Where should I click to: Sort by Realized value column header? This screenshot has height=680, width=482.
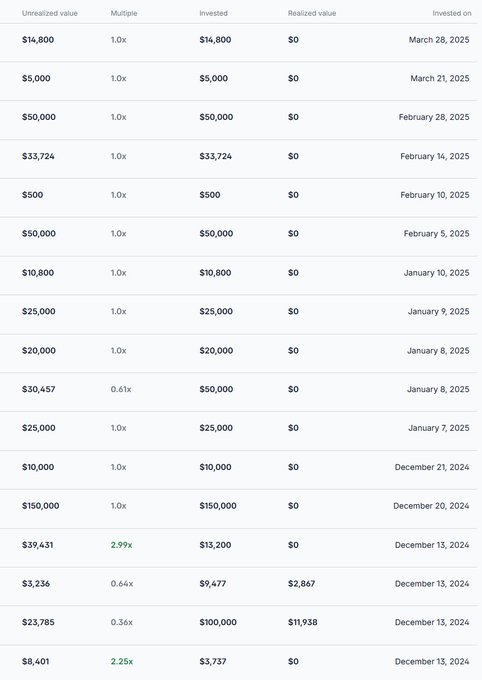click(312, 13)
